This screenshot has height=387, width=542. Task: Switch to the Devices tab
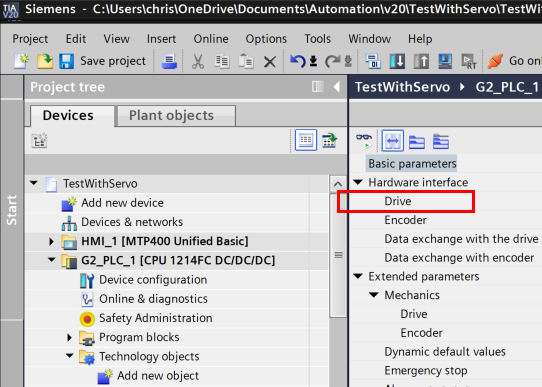tap(72, 116)
